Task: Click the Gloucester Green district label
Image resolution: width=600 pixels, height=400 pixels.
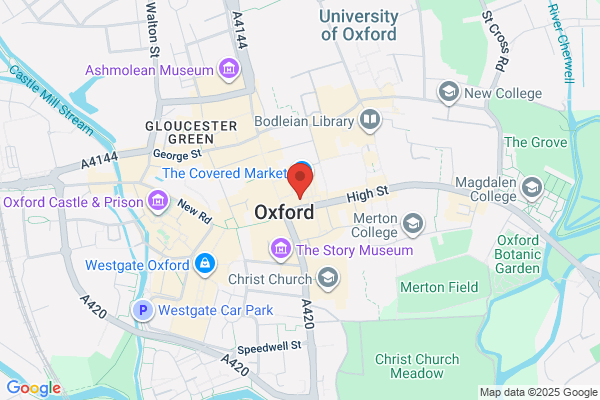Action: tap(191, 132)
